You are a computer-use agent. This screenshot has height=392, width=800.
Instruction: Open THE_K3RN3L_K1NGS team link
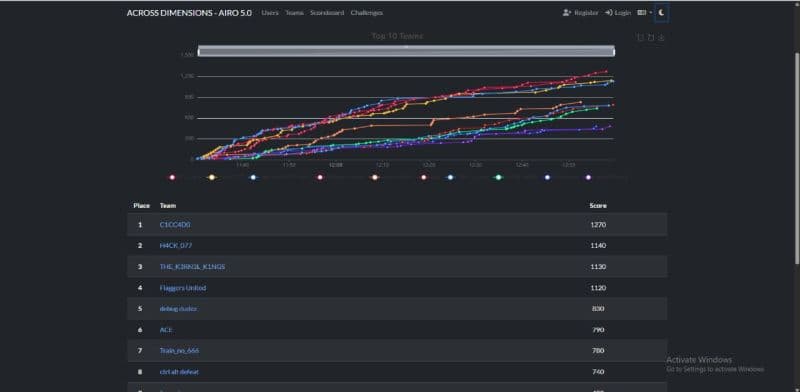(192, 266)
